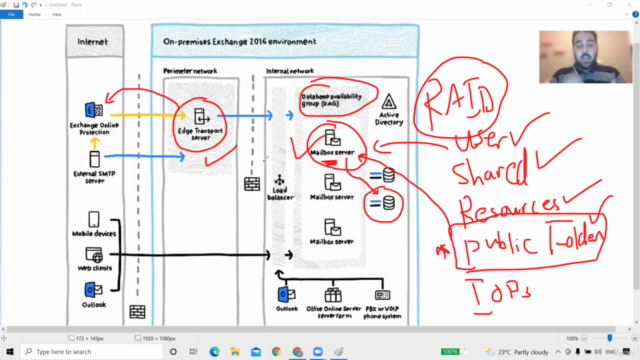Switch to the Home ribbon tab
The height and width of the screenshot is (360, 640).
[35, 14]
